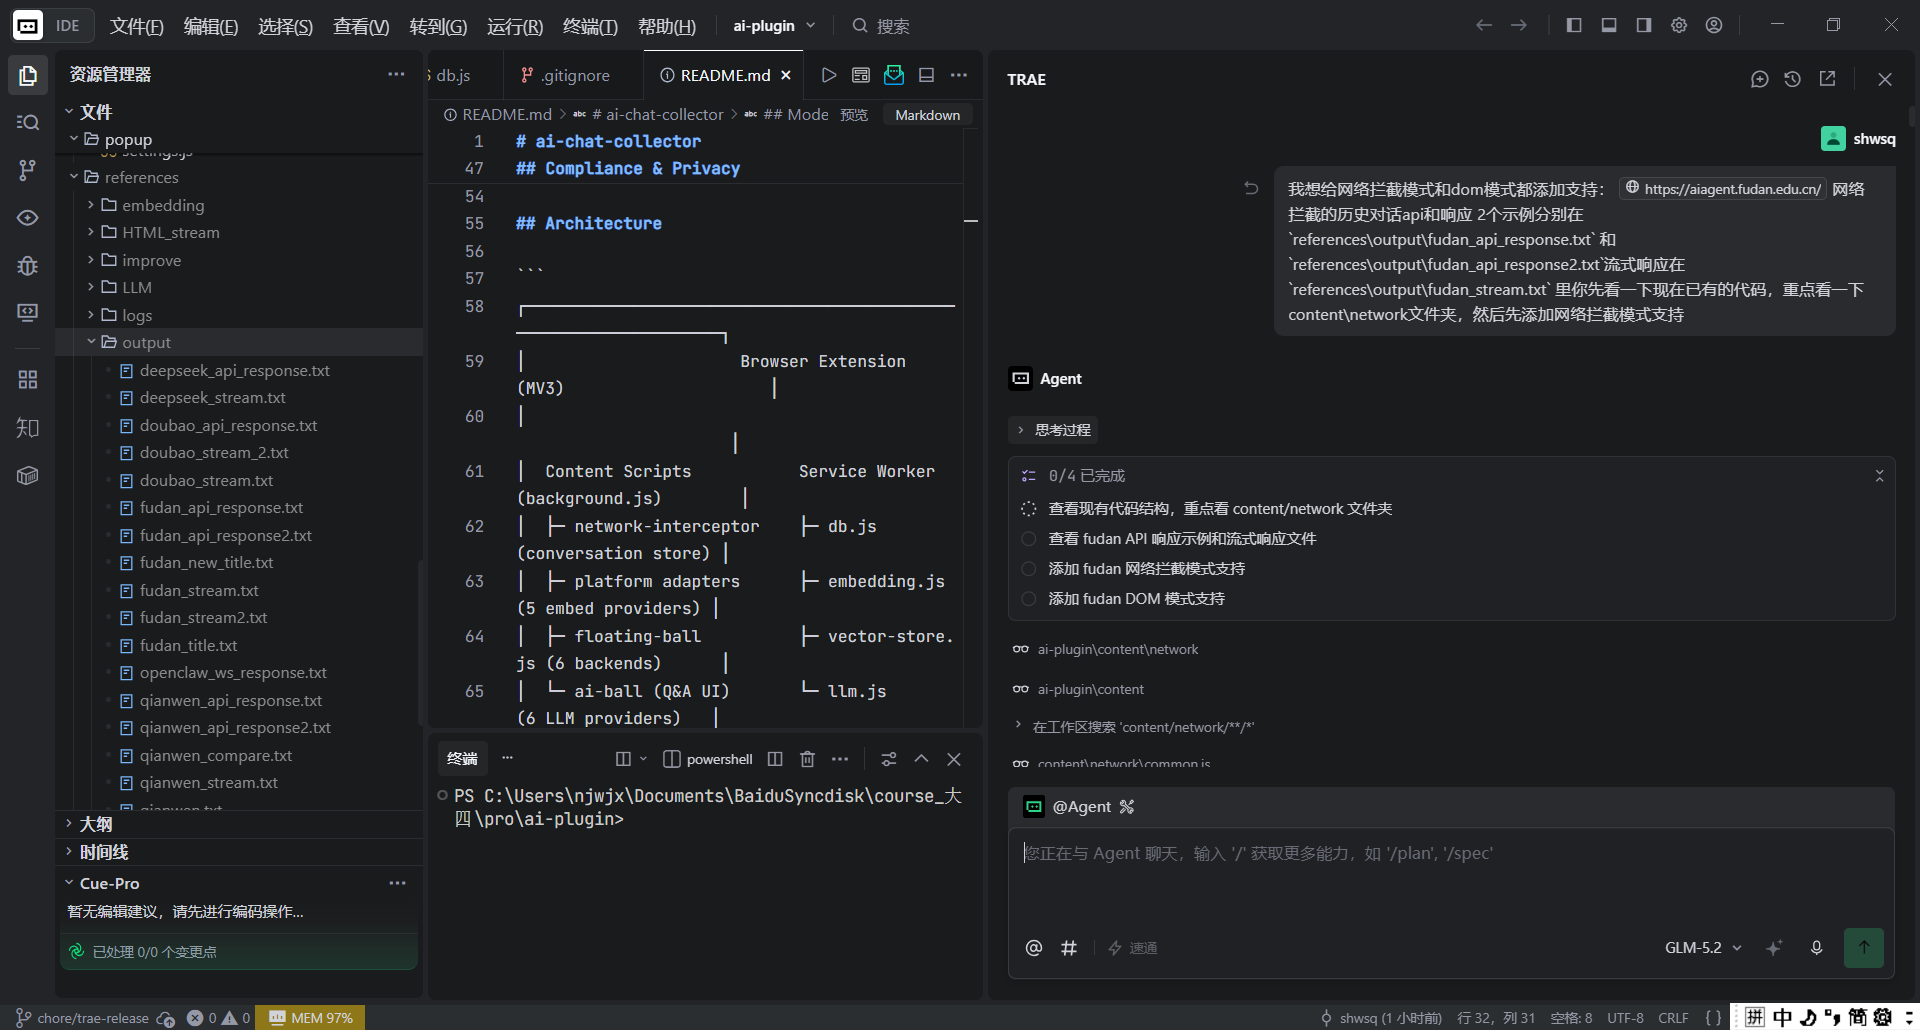Screen dimensions: 1920x1030
Task: Click the 知 knowledge icon in activity bar
Action: point(28,428)
